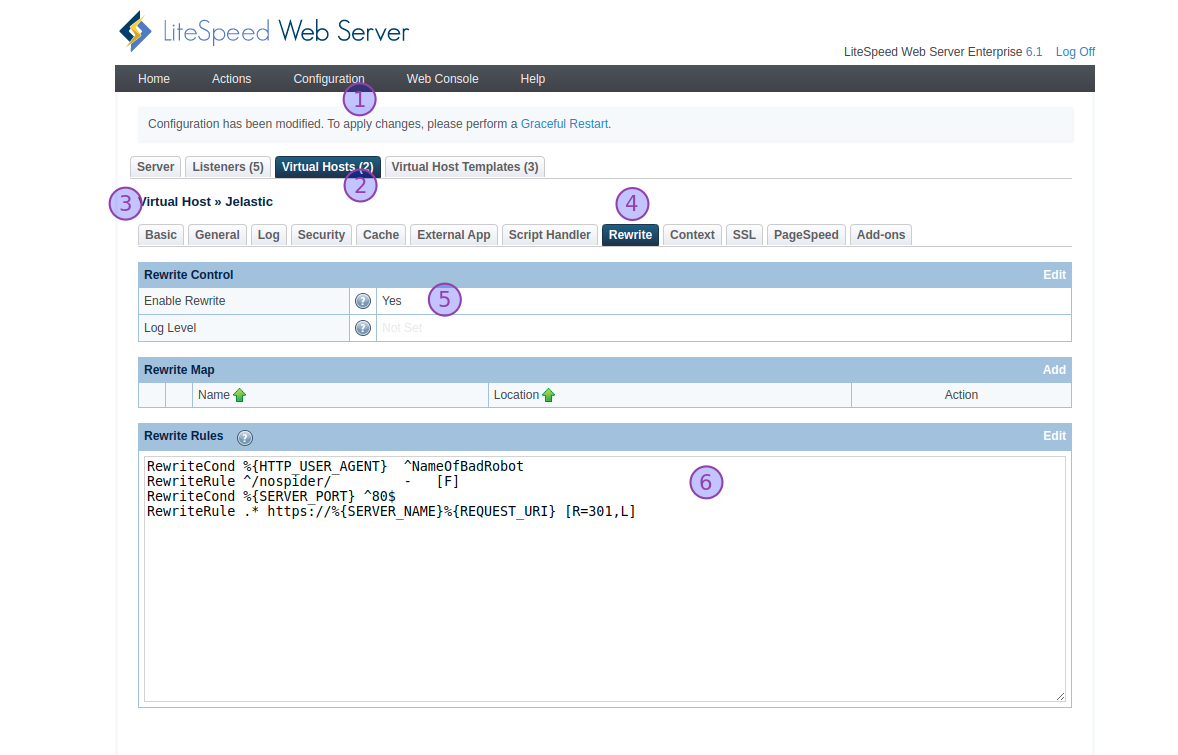
Task: Click the Enable Rewrite label
Action: [x=185, y=301]
